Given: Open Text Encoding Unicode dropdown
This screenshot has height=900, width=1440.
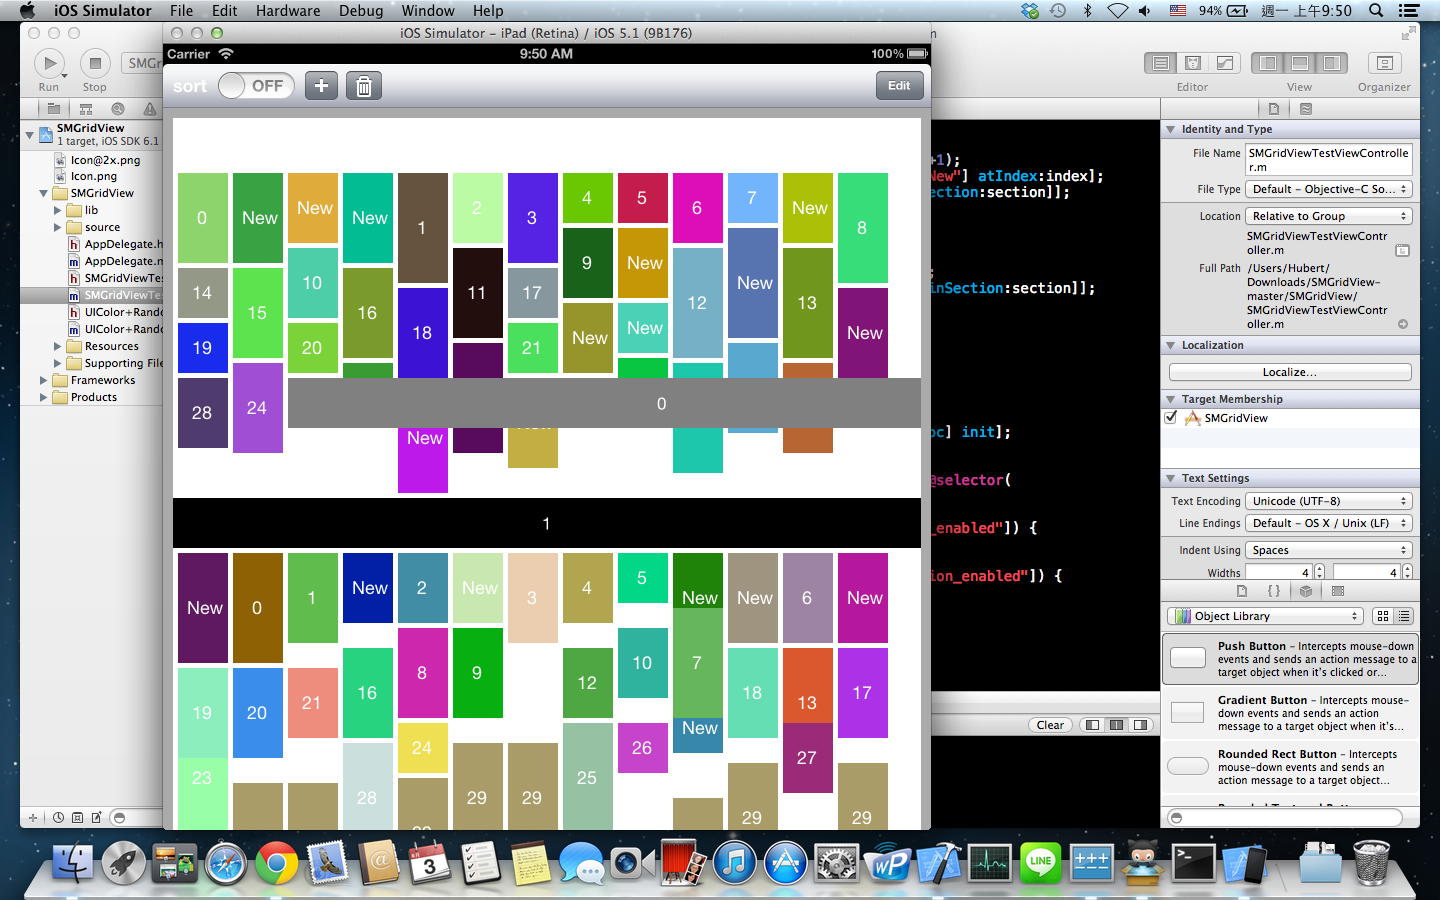Looking at the screenshot, I should pyautogui.click(x=1328, y=501).
